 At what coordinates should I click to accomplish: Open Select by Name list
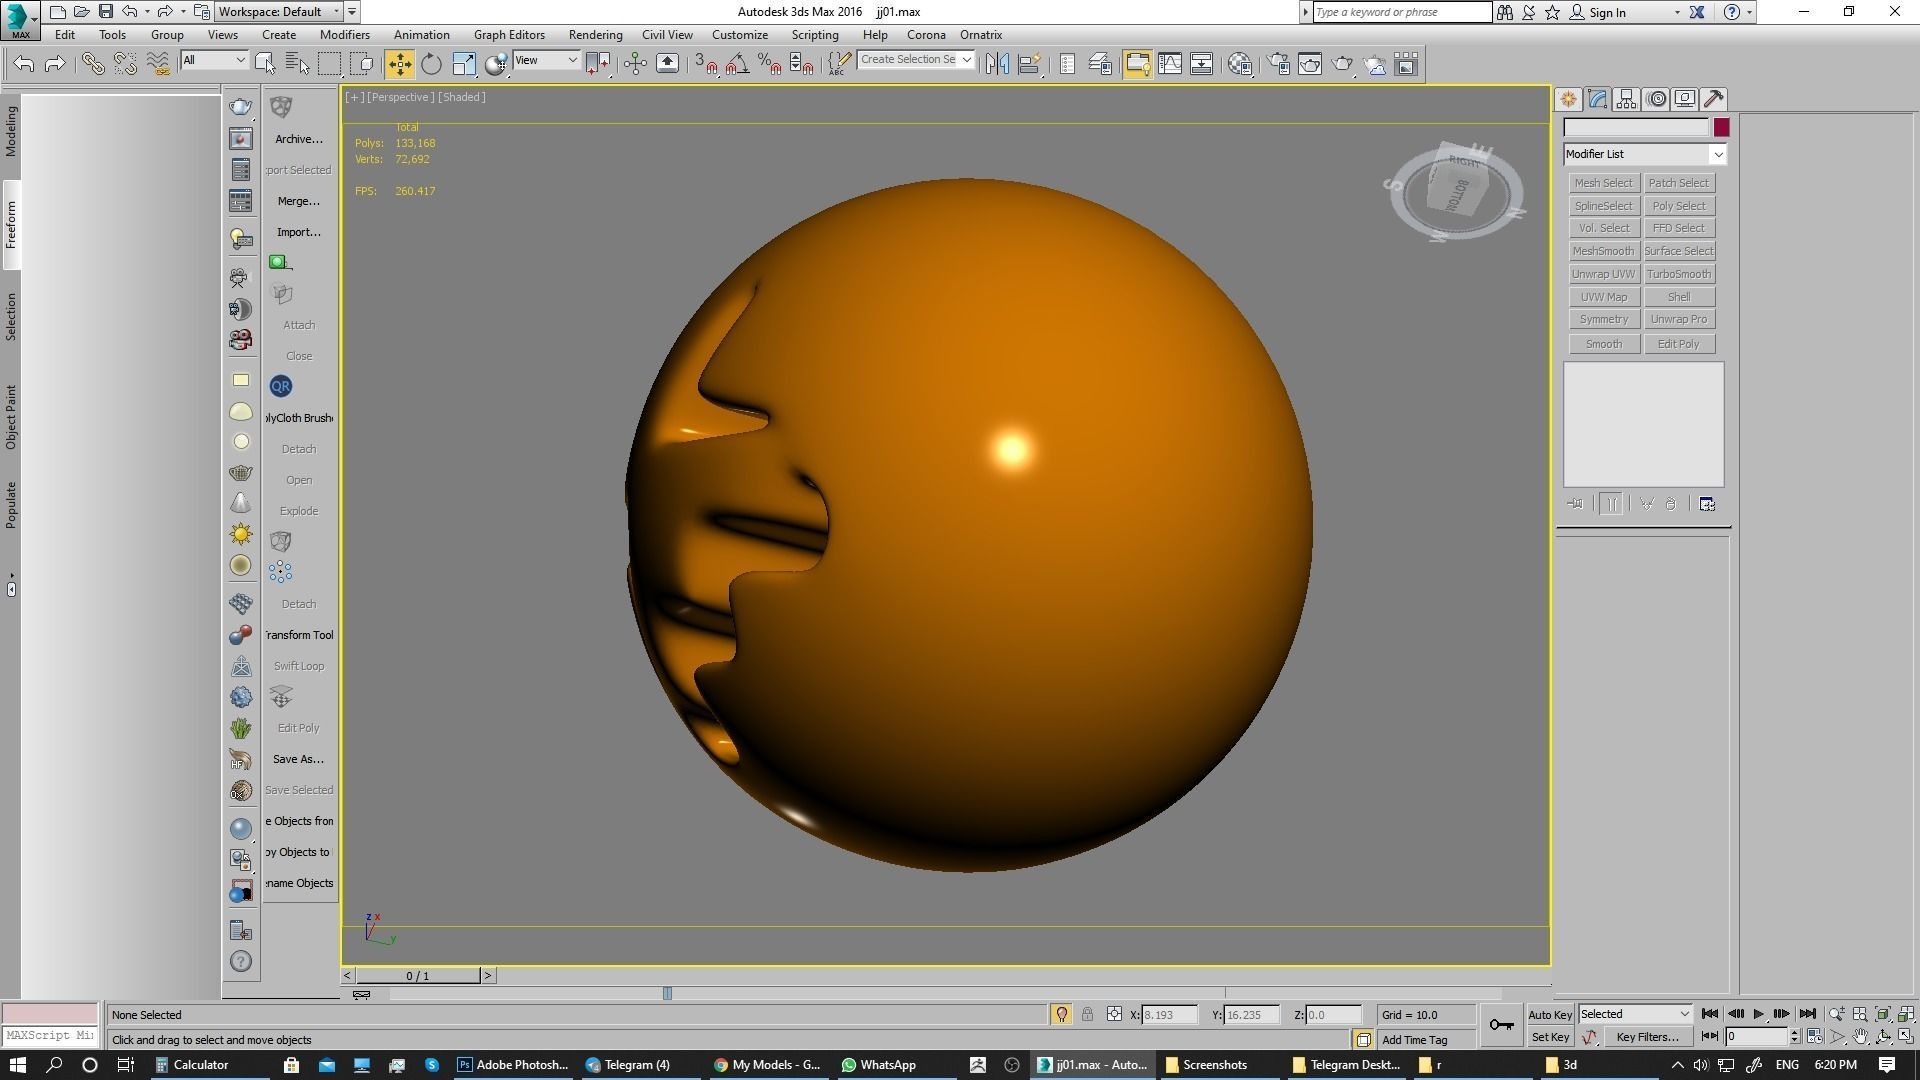tap(297, 64)
